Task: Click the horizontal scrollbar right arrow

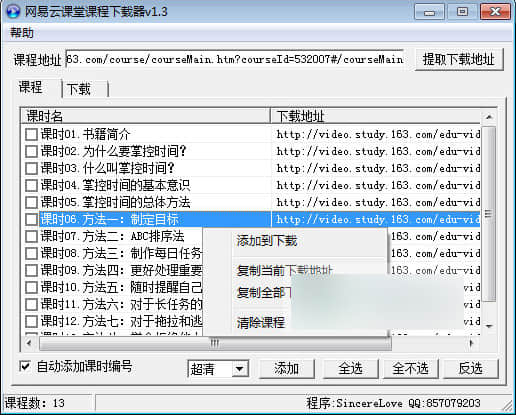Action: pyautogui.click(x=471, y=343)
